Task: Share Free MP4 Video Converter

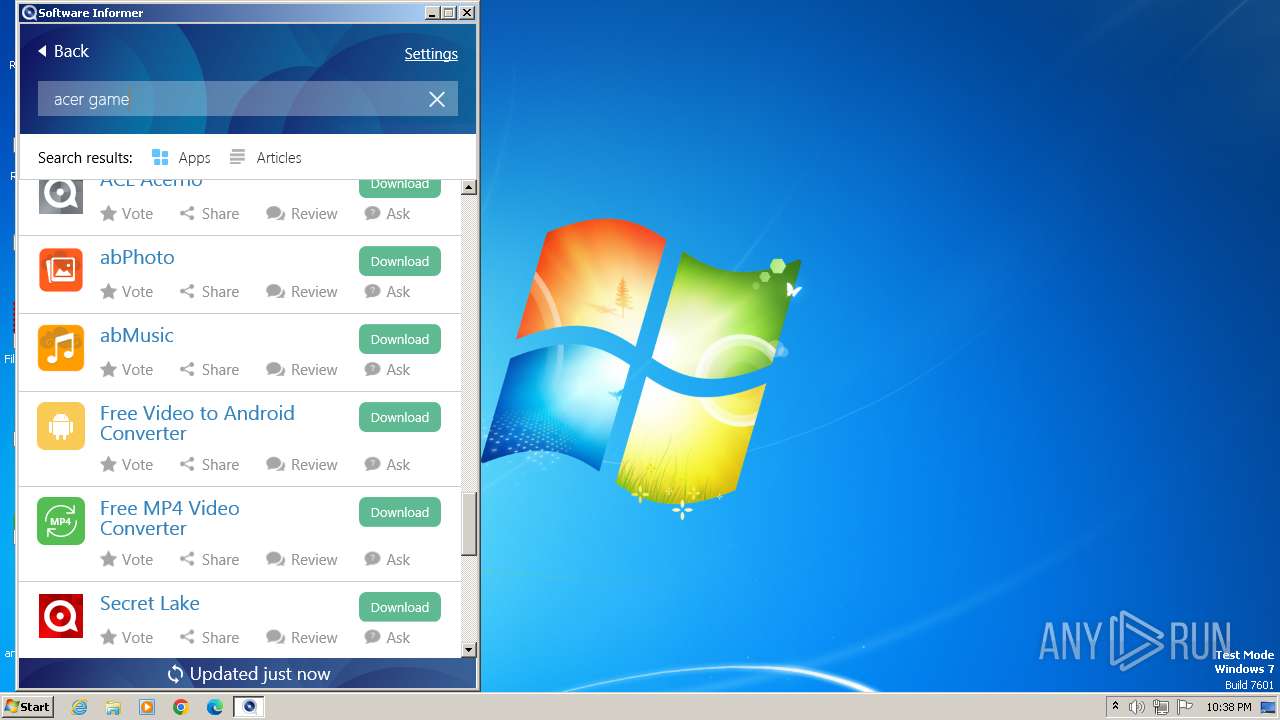Action: coord(209,560)
